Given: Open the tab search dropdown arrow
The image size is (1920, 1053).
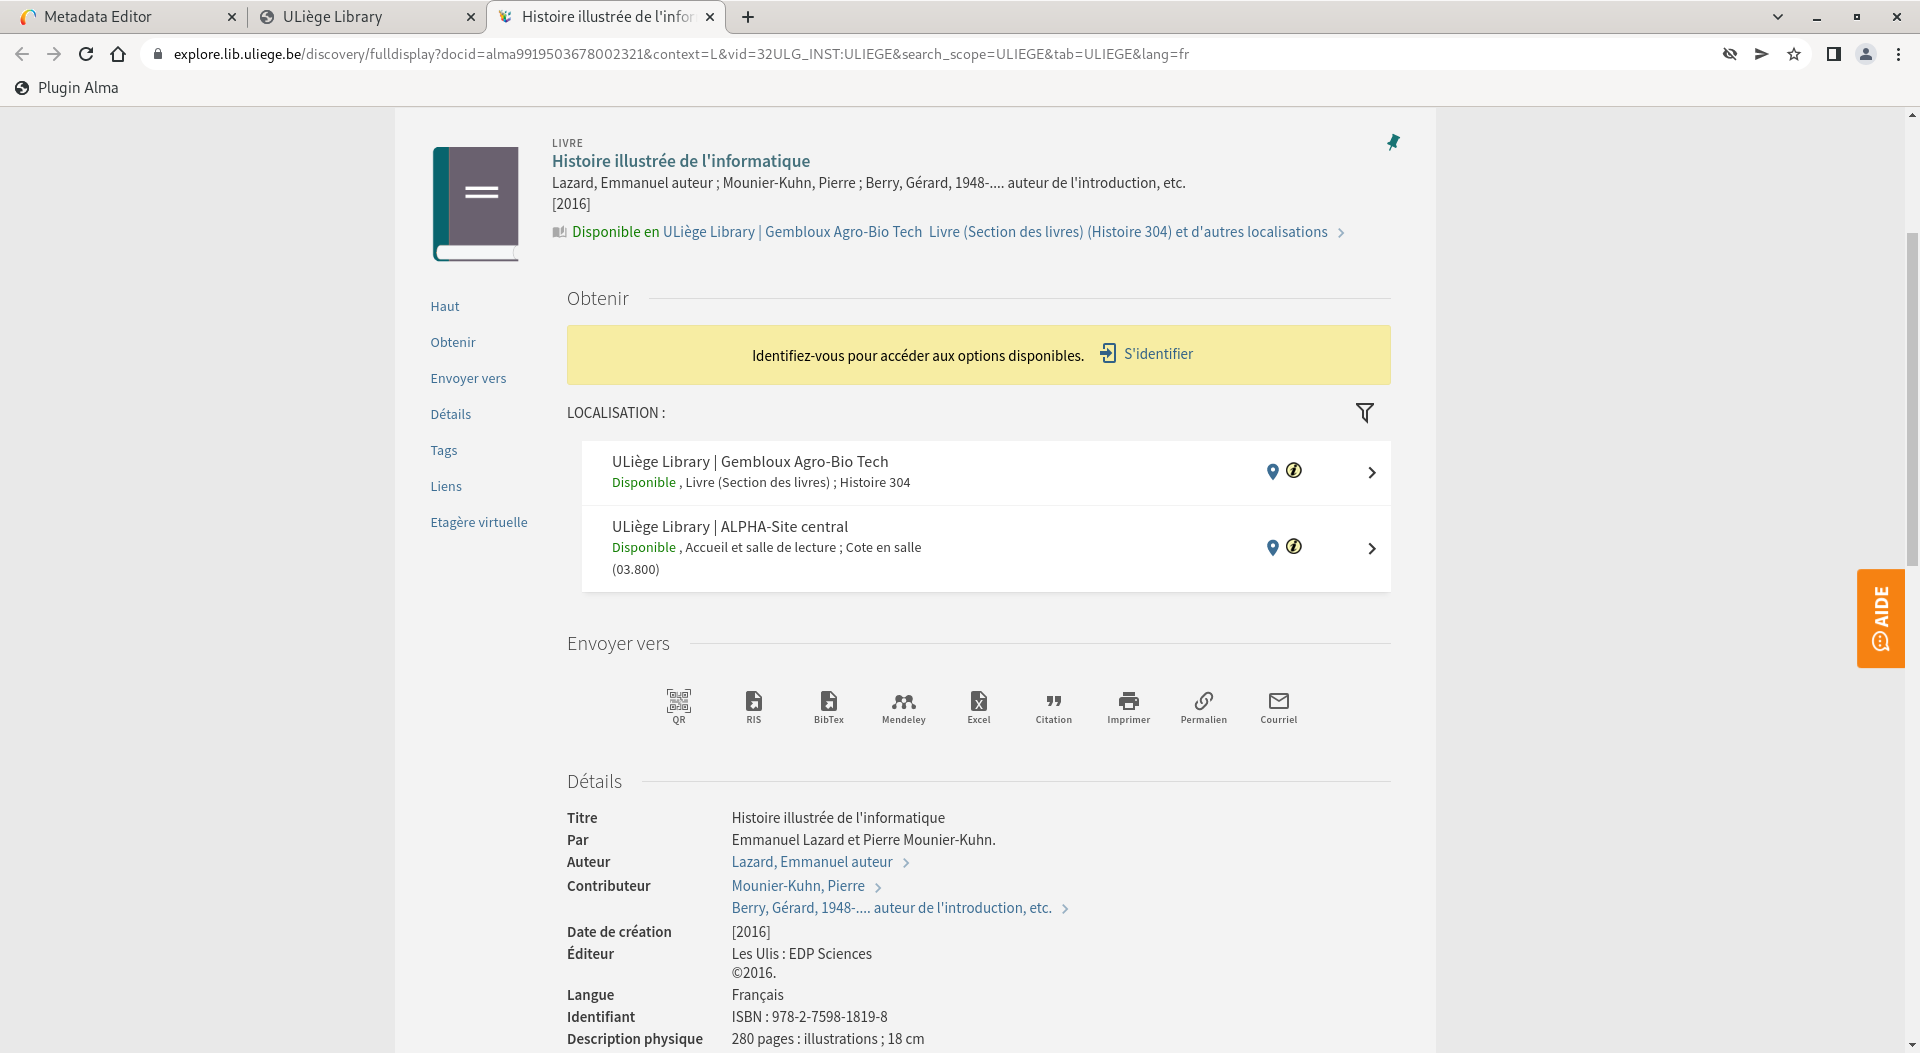Looking at the screenshot, I should (1778, 17).
